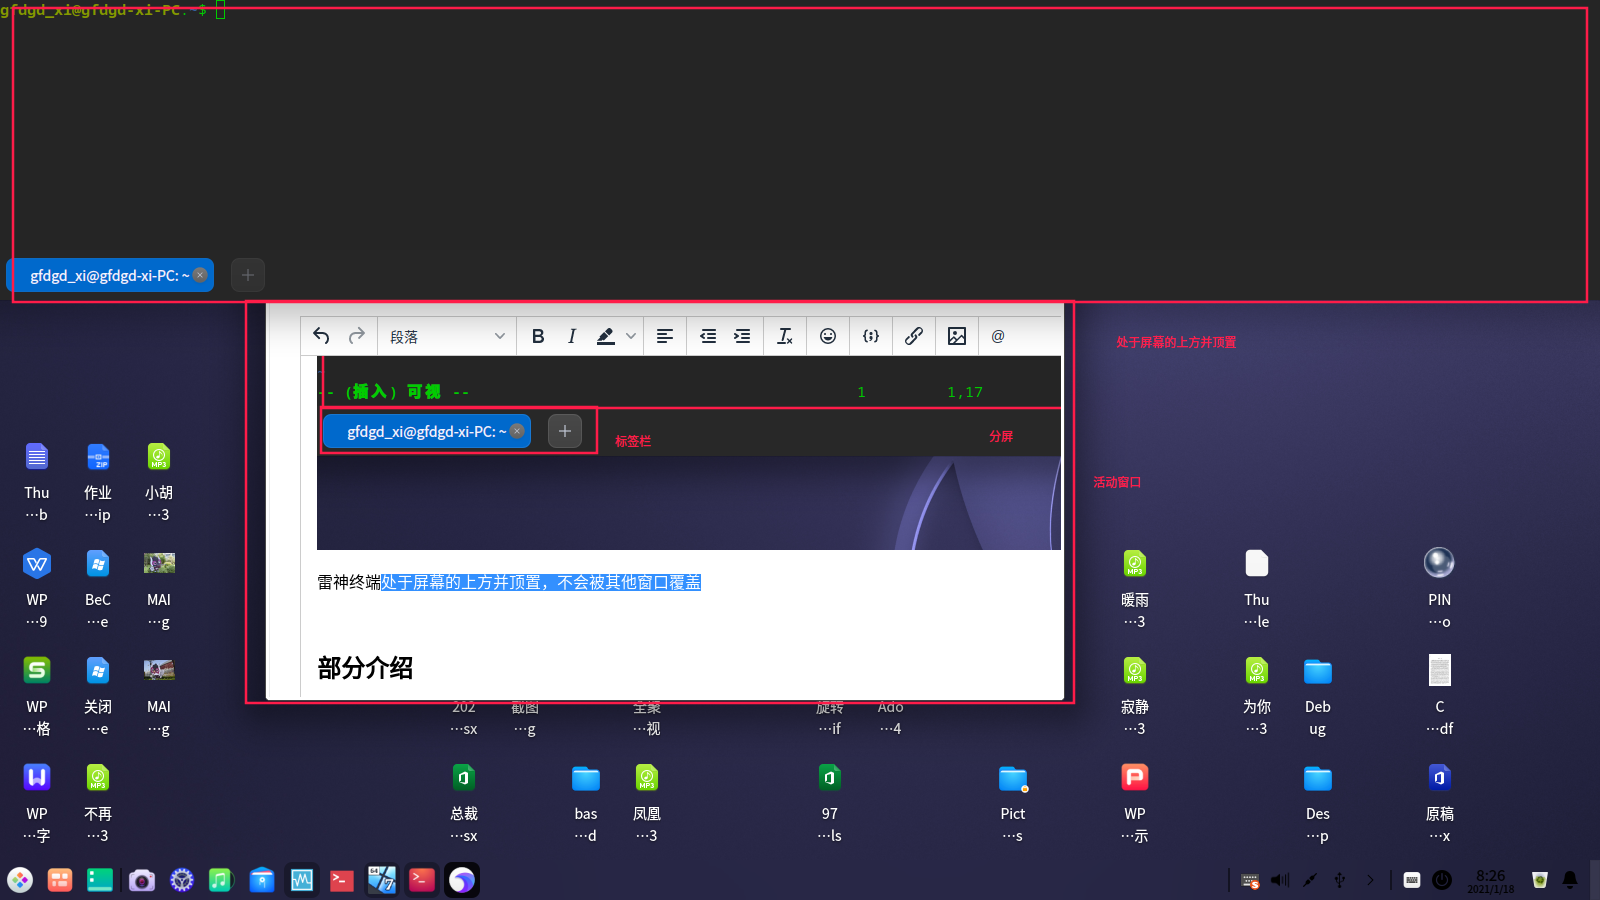Image resolution: width=1600 pixels, height=900 pixels.
Task: Redo the edit in the editor toolbar
Action: [356, 336]
